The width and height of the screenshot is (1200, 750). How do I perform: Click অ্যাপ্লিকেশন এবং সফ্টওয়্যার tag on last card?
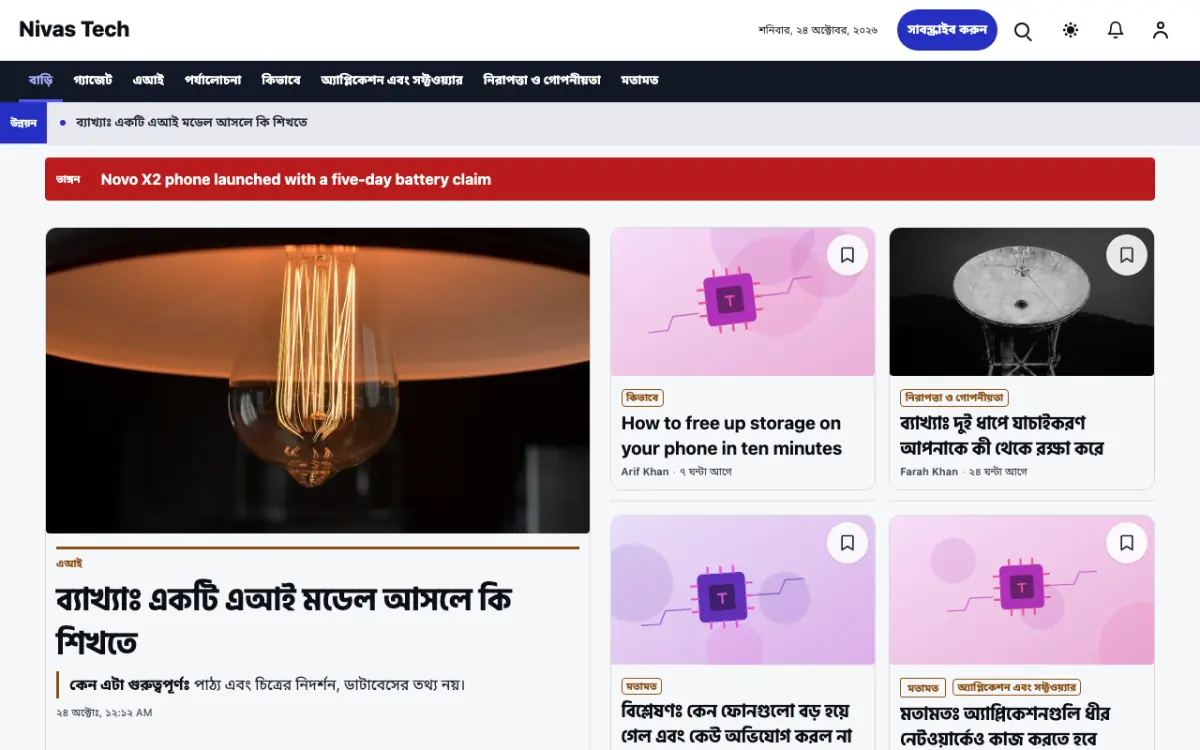click(x=1016, y=688)
